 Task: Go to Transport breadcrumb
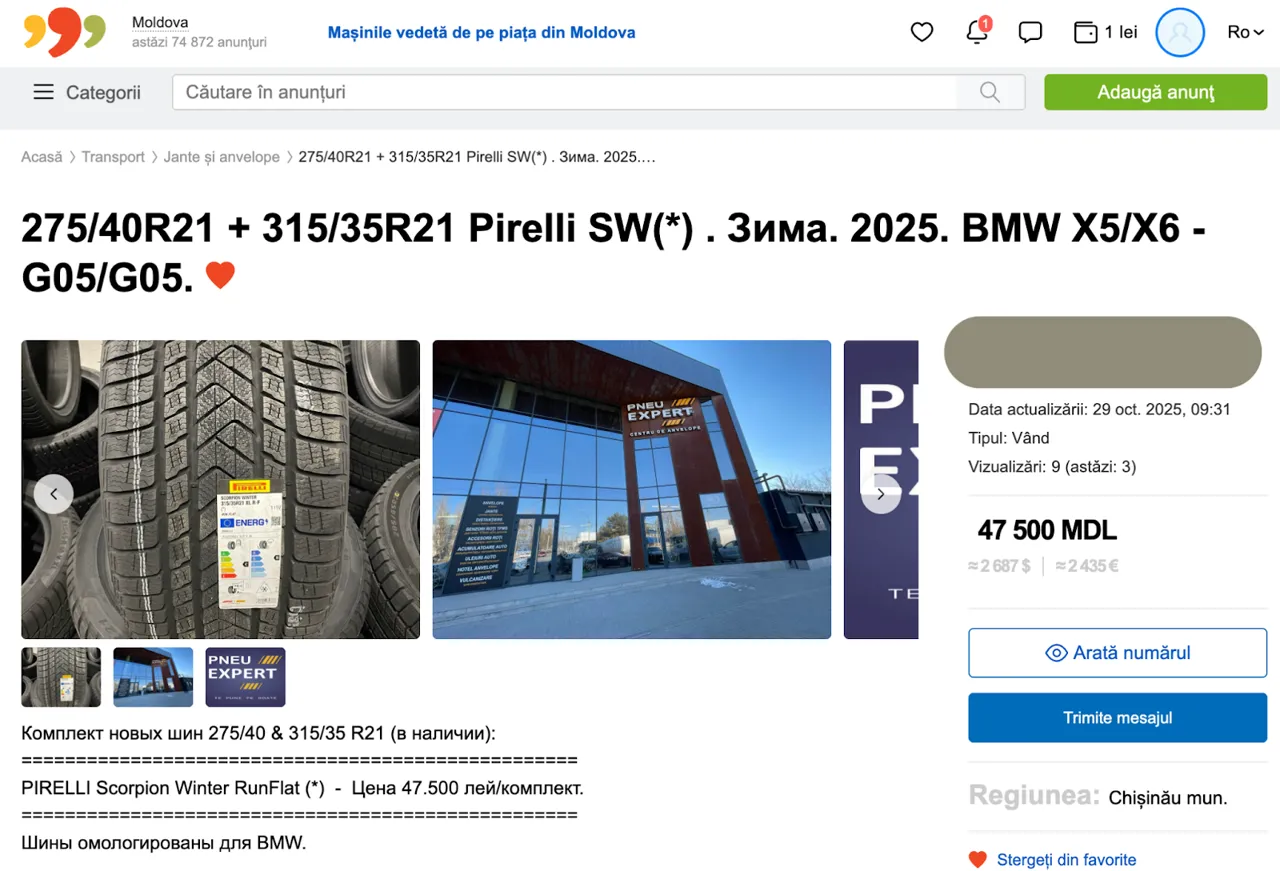[113, 157]
